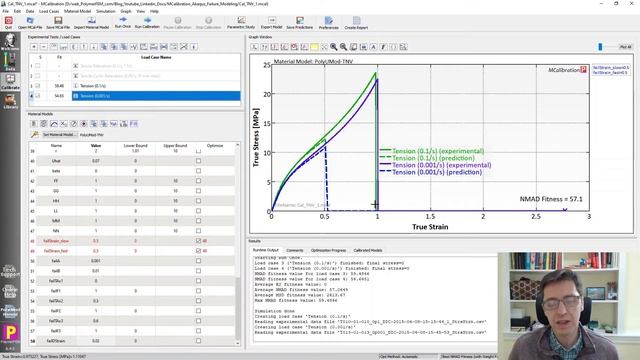Image resolution: width=640 pixels, height=360 pixels.
Task: Click the PolymerFEM P sidebar logo
Action: pyautogui.click(x=10, y=333)
